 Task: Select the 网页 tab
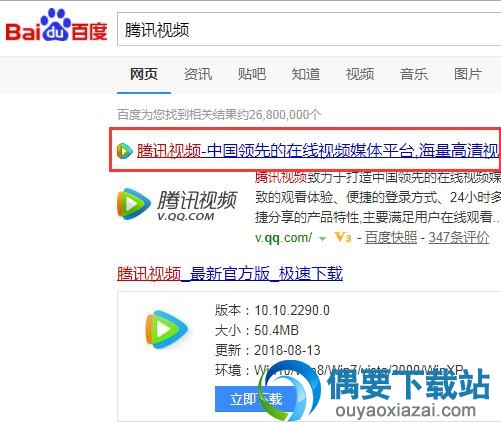click(144, 74)
